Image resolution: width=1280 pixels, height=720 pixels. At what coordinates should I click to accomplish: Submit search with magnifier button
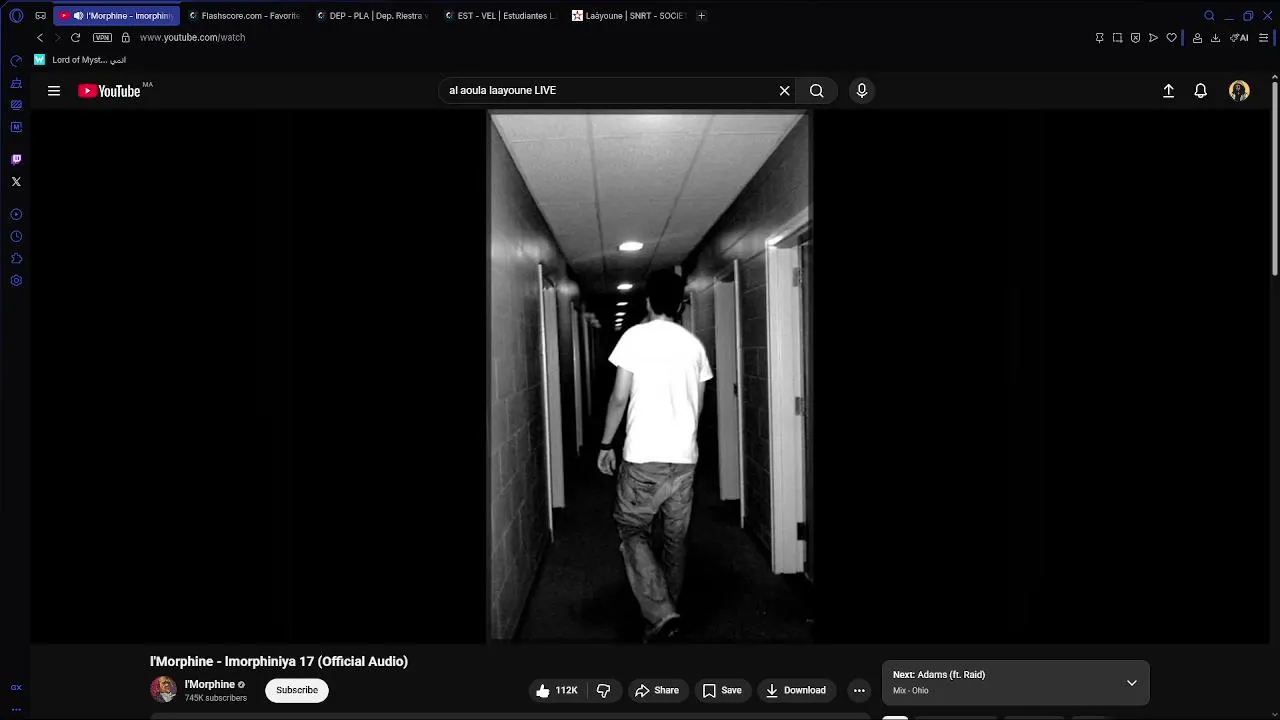click(817, 91)
